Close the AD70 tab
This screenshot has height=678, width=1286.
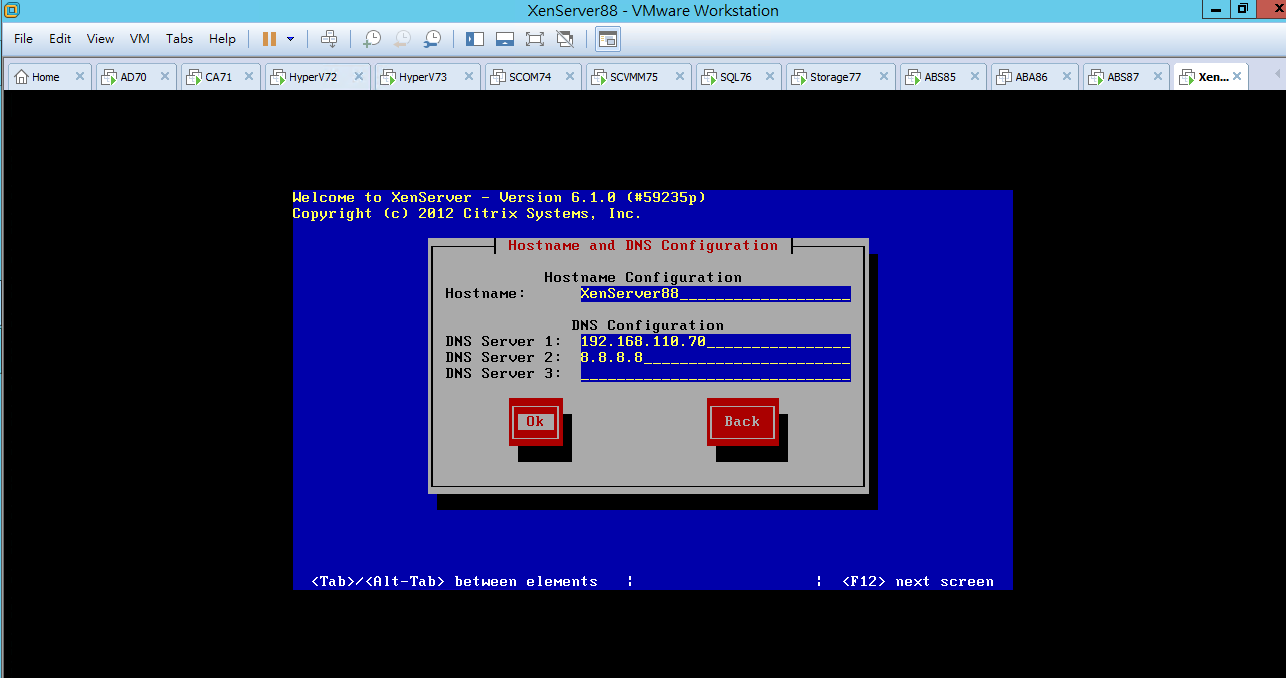pos(165,77)
